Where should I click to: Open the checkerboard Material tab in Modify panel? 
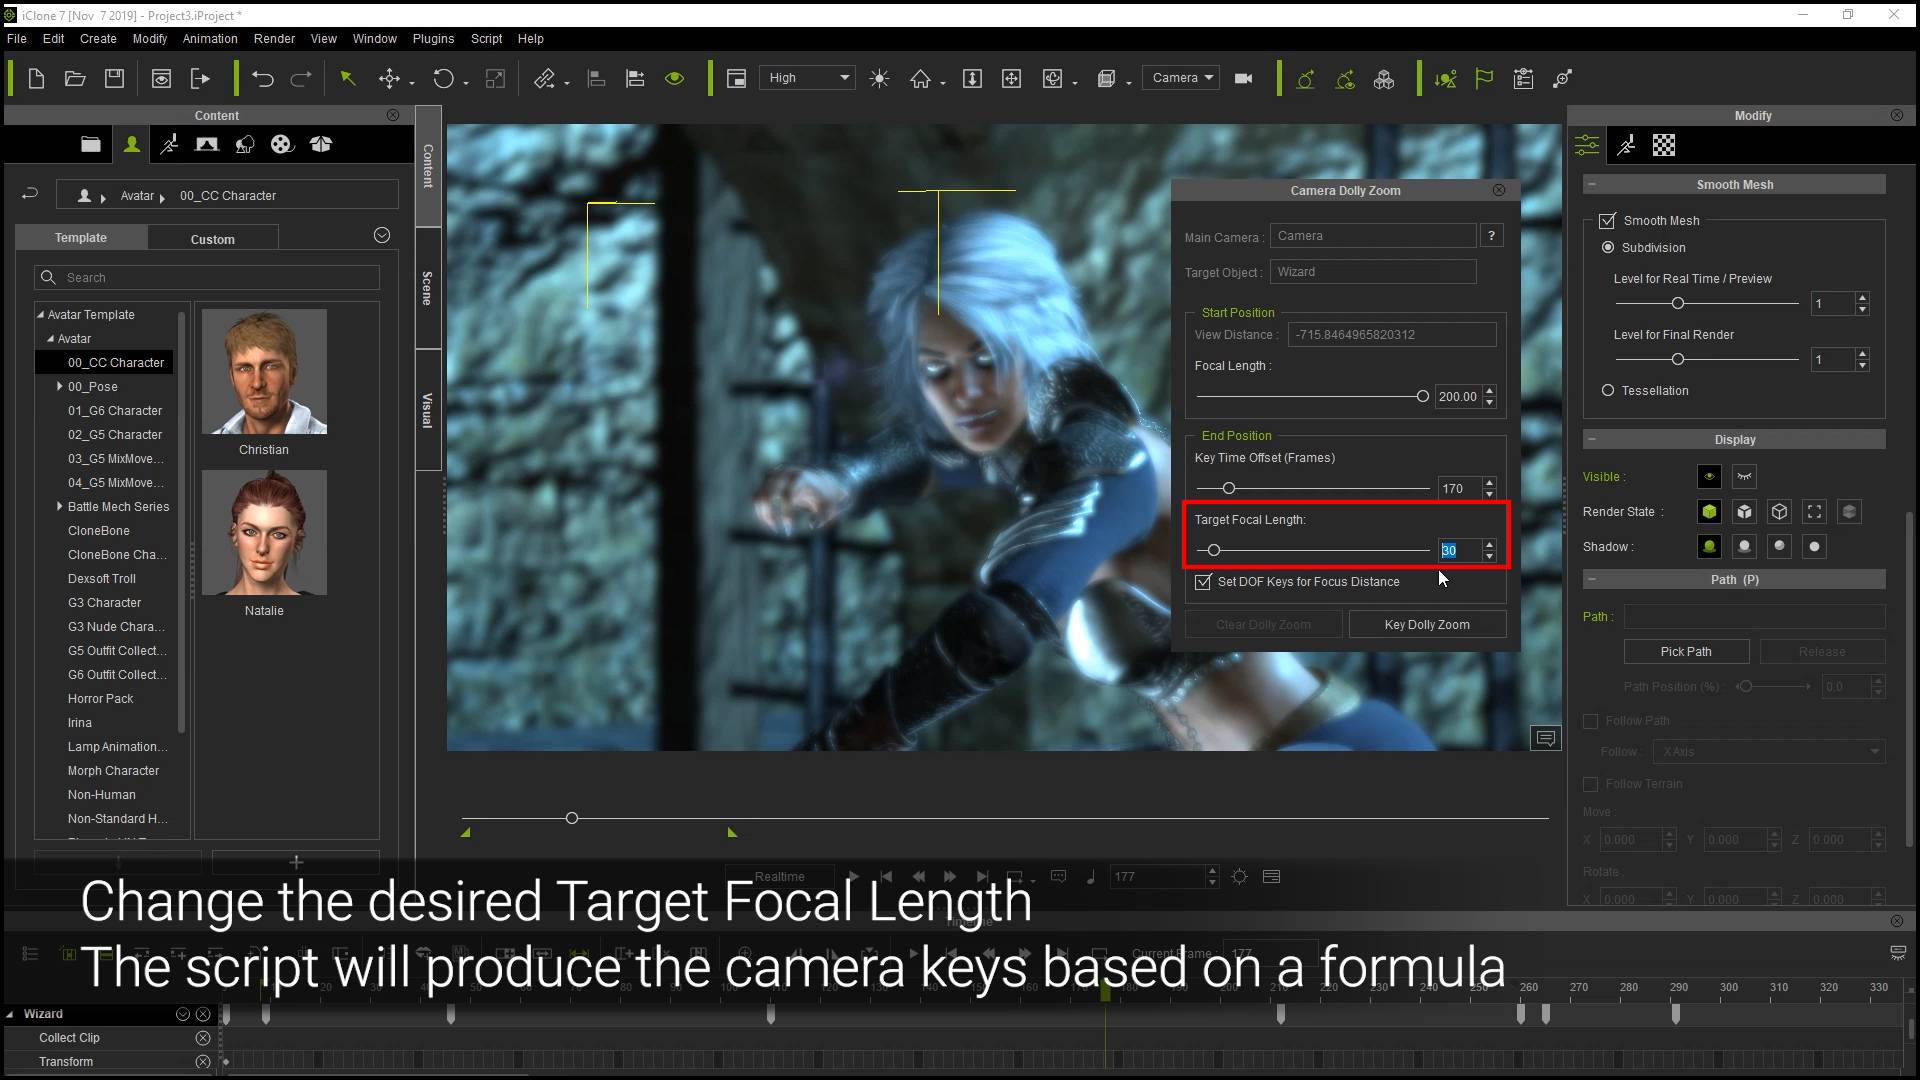click(1663, 145)
